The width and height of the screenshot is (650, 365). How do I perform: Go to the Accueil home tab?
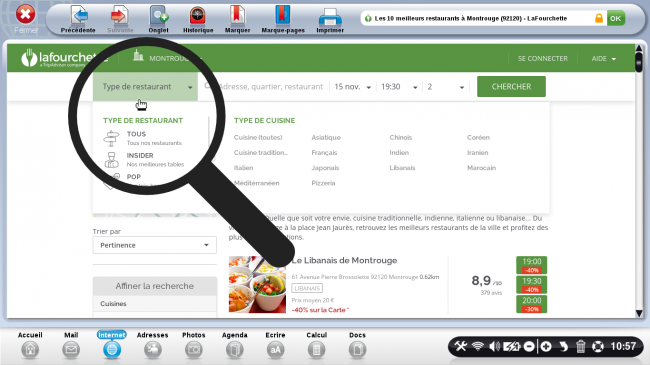(x=30, y=346)
